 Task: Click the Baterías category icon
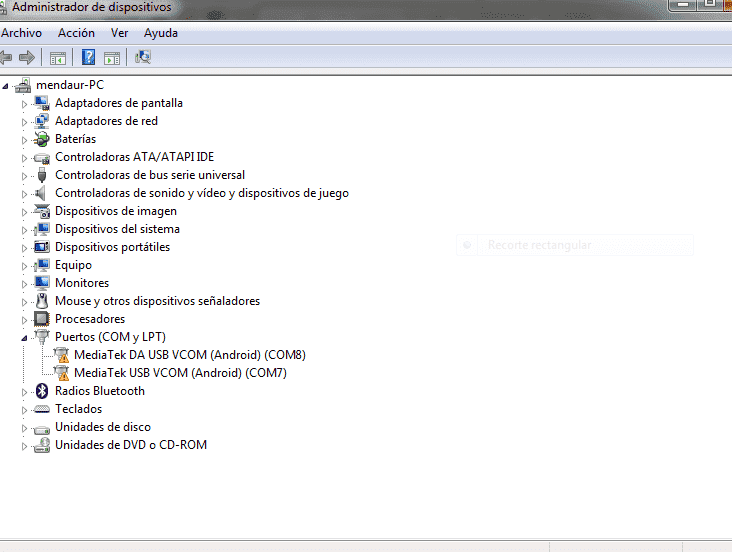42,139
